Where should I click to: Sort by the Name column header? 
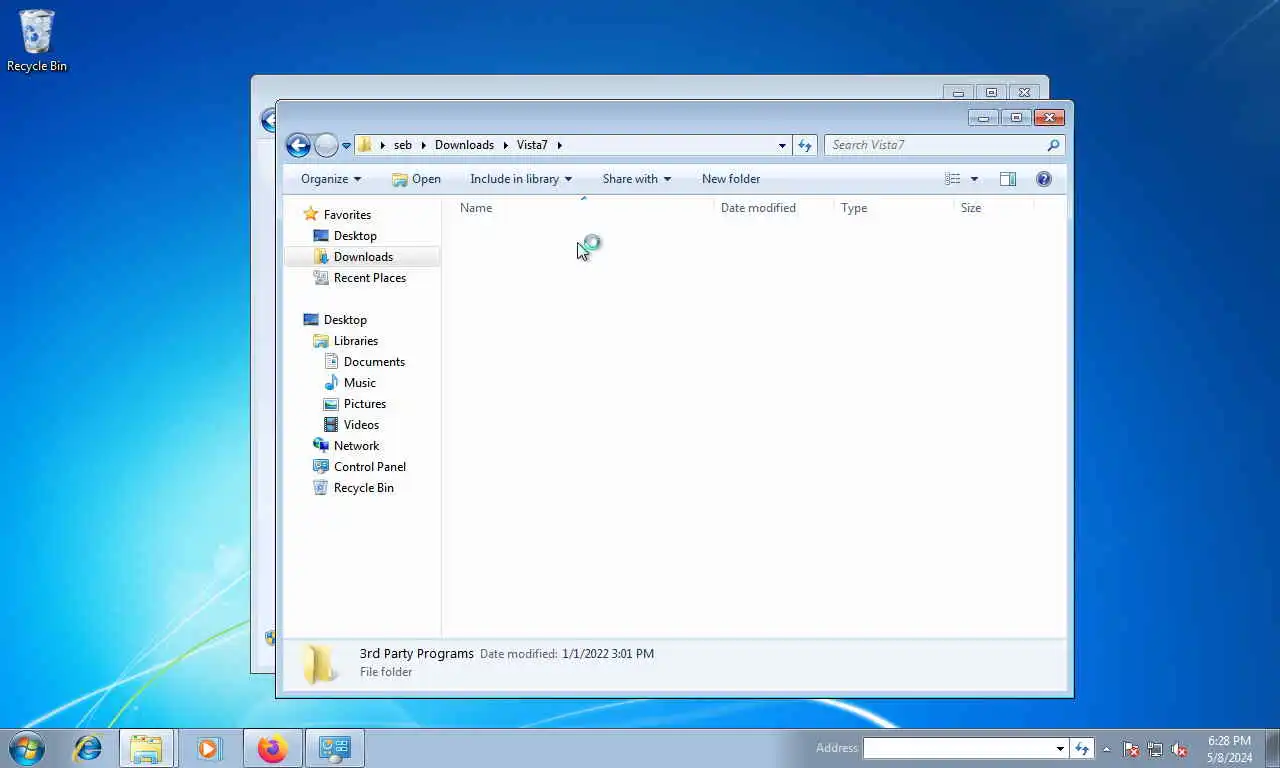point(585,208)
